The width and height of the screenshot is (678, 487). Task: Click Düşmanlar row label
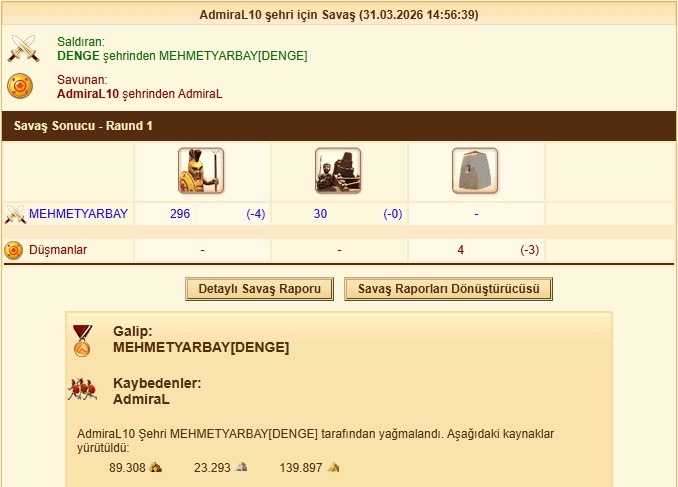tap(58, 250)
